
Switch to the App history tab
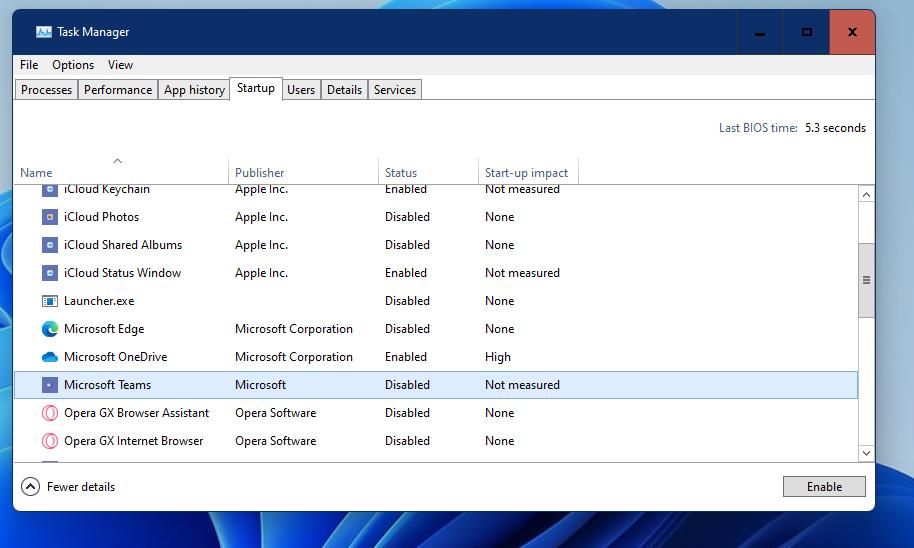tap(194, 90)
